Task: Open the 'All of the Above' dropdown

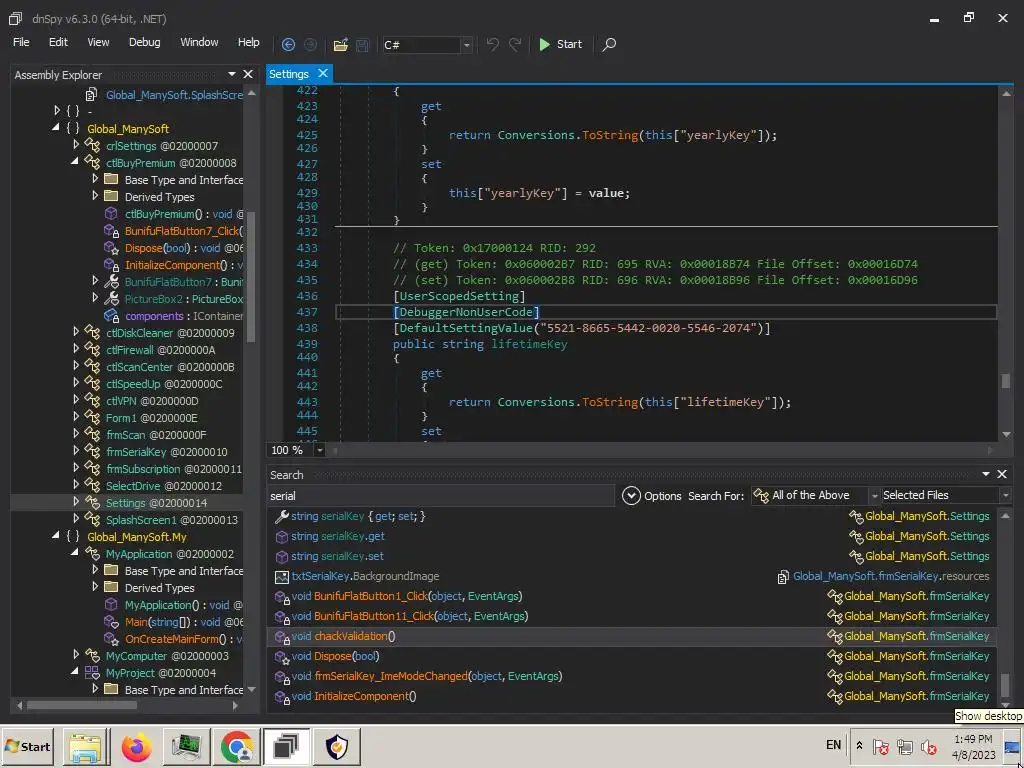Action: pyautogui.click(x=873, y=496)
